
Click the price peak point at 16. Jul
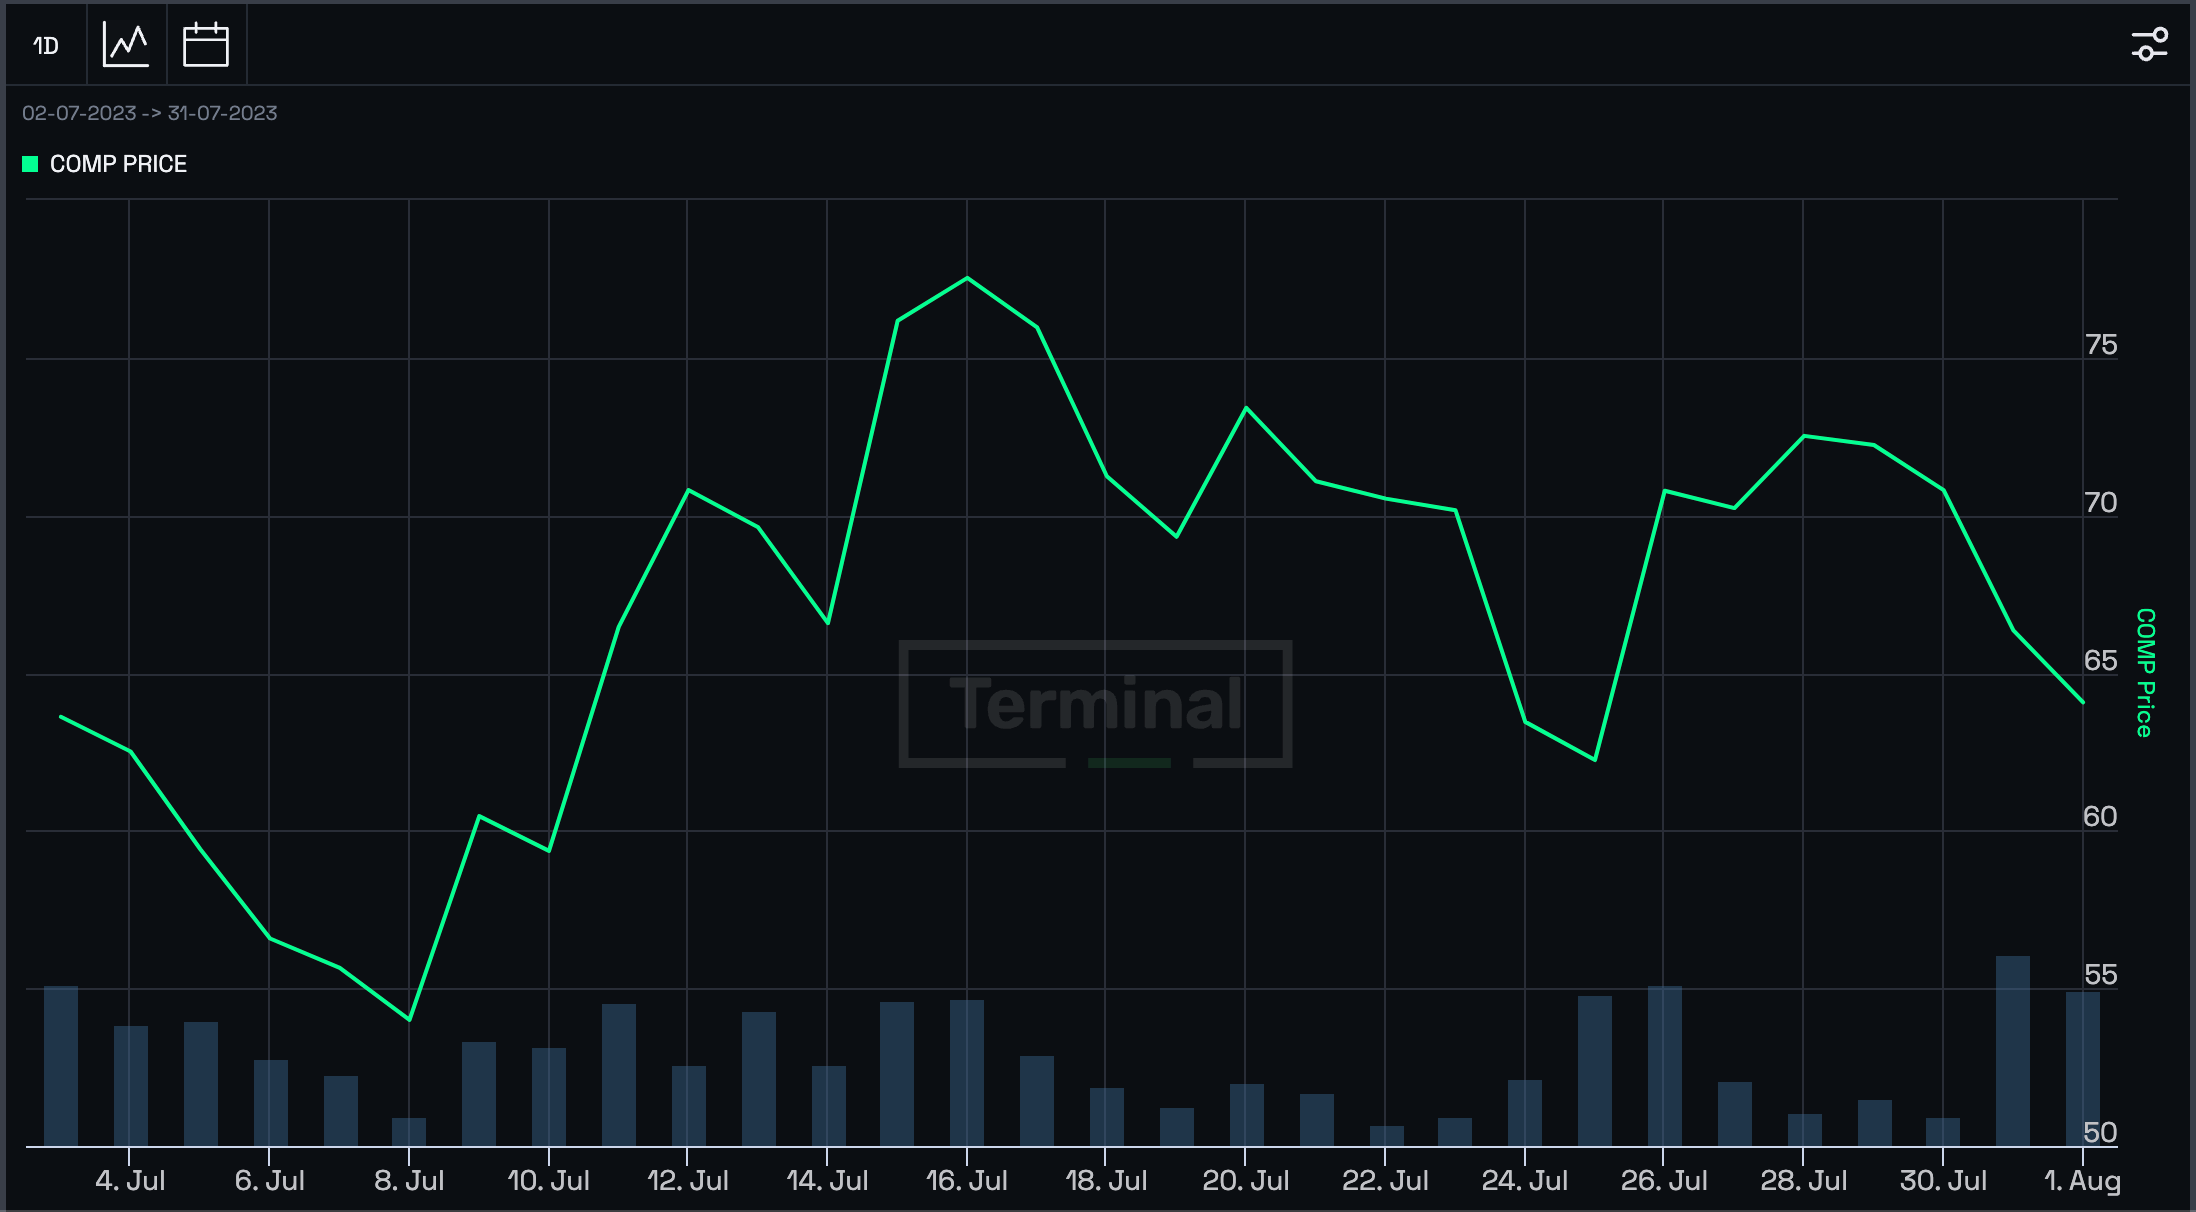coord(967,278)
